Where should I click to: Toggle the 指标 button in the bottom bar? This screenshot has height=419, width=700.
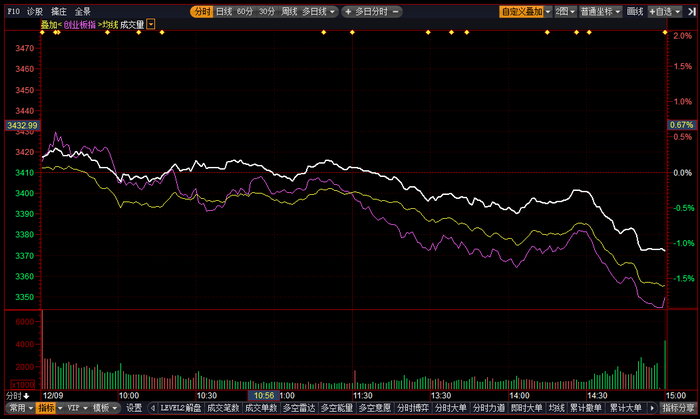tap(46, 407)
